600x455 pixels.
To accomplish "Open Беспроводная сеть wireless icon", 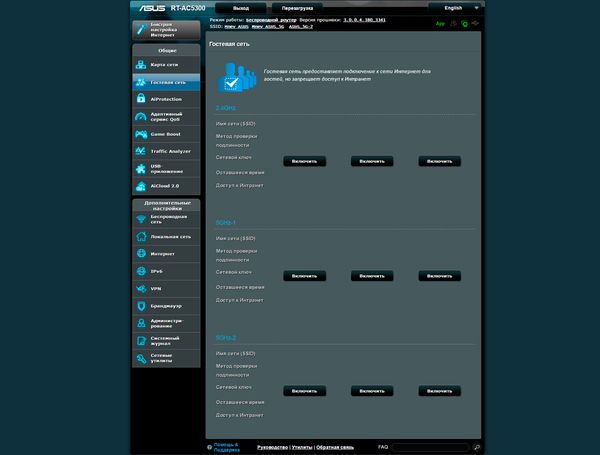I will [141, 219].
